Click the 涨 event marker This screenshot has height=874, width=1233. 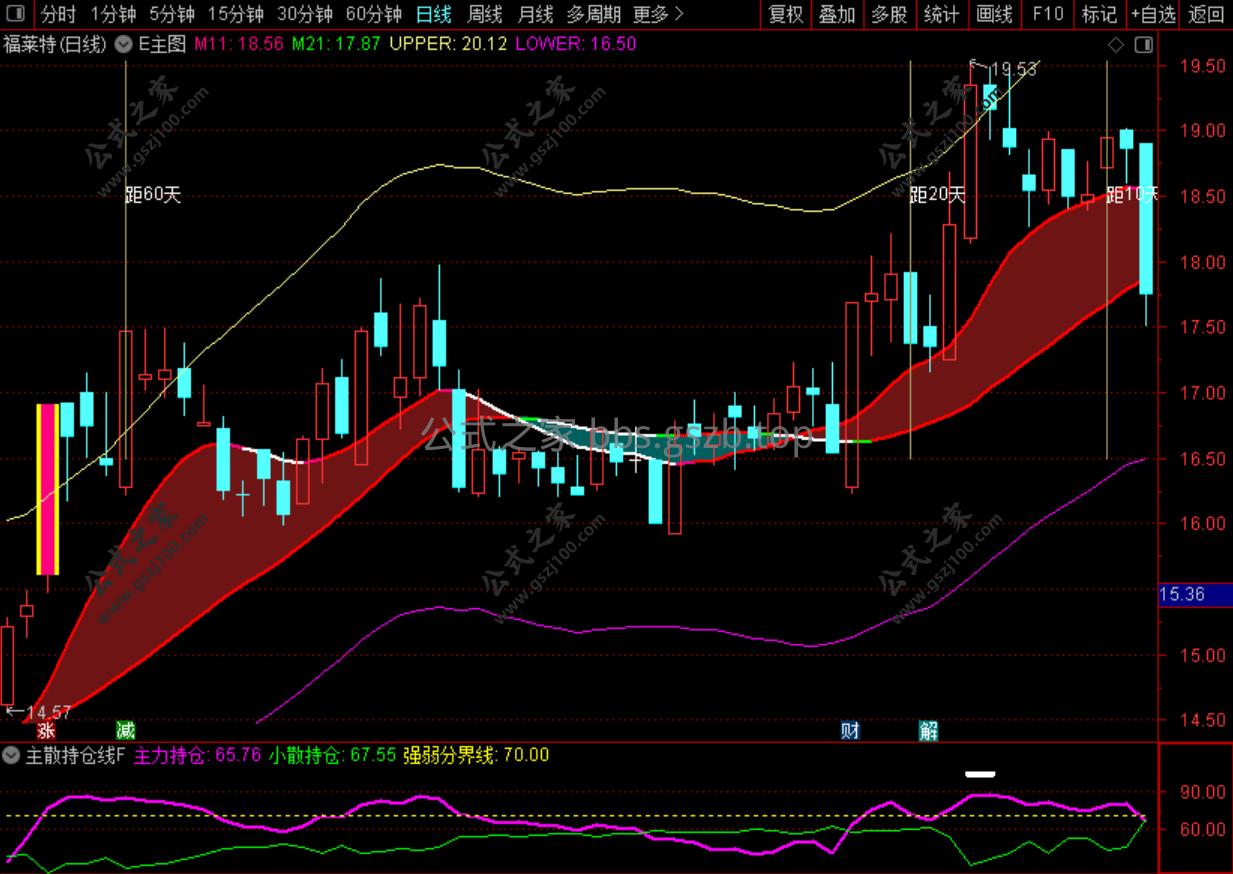pyautogui.click(x=47, y=731)
